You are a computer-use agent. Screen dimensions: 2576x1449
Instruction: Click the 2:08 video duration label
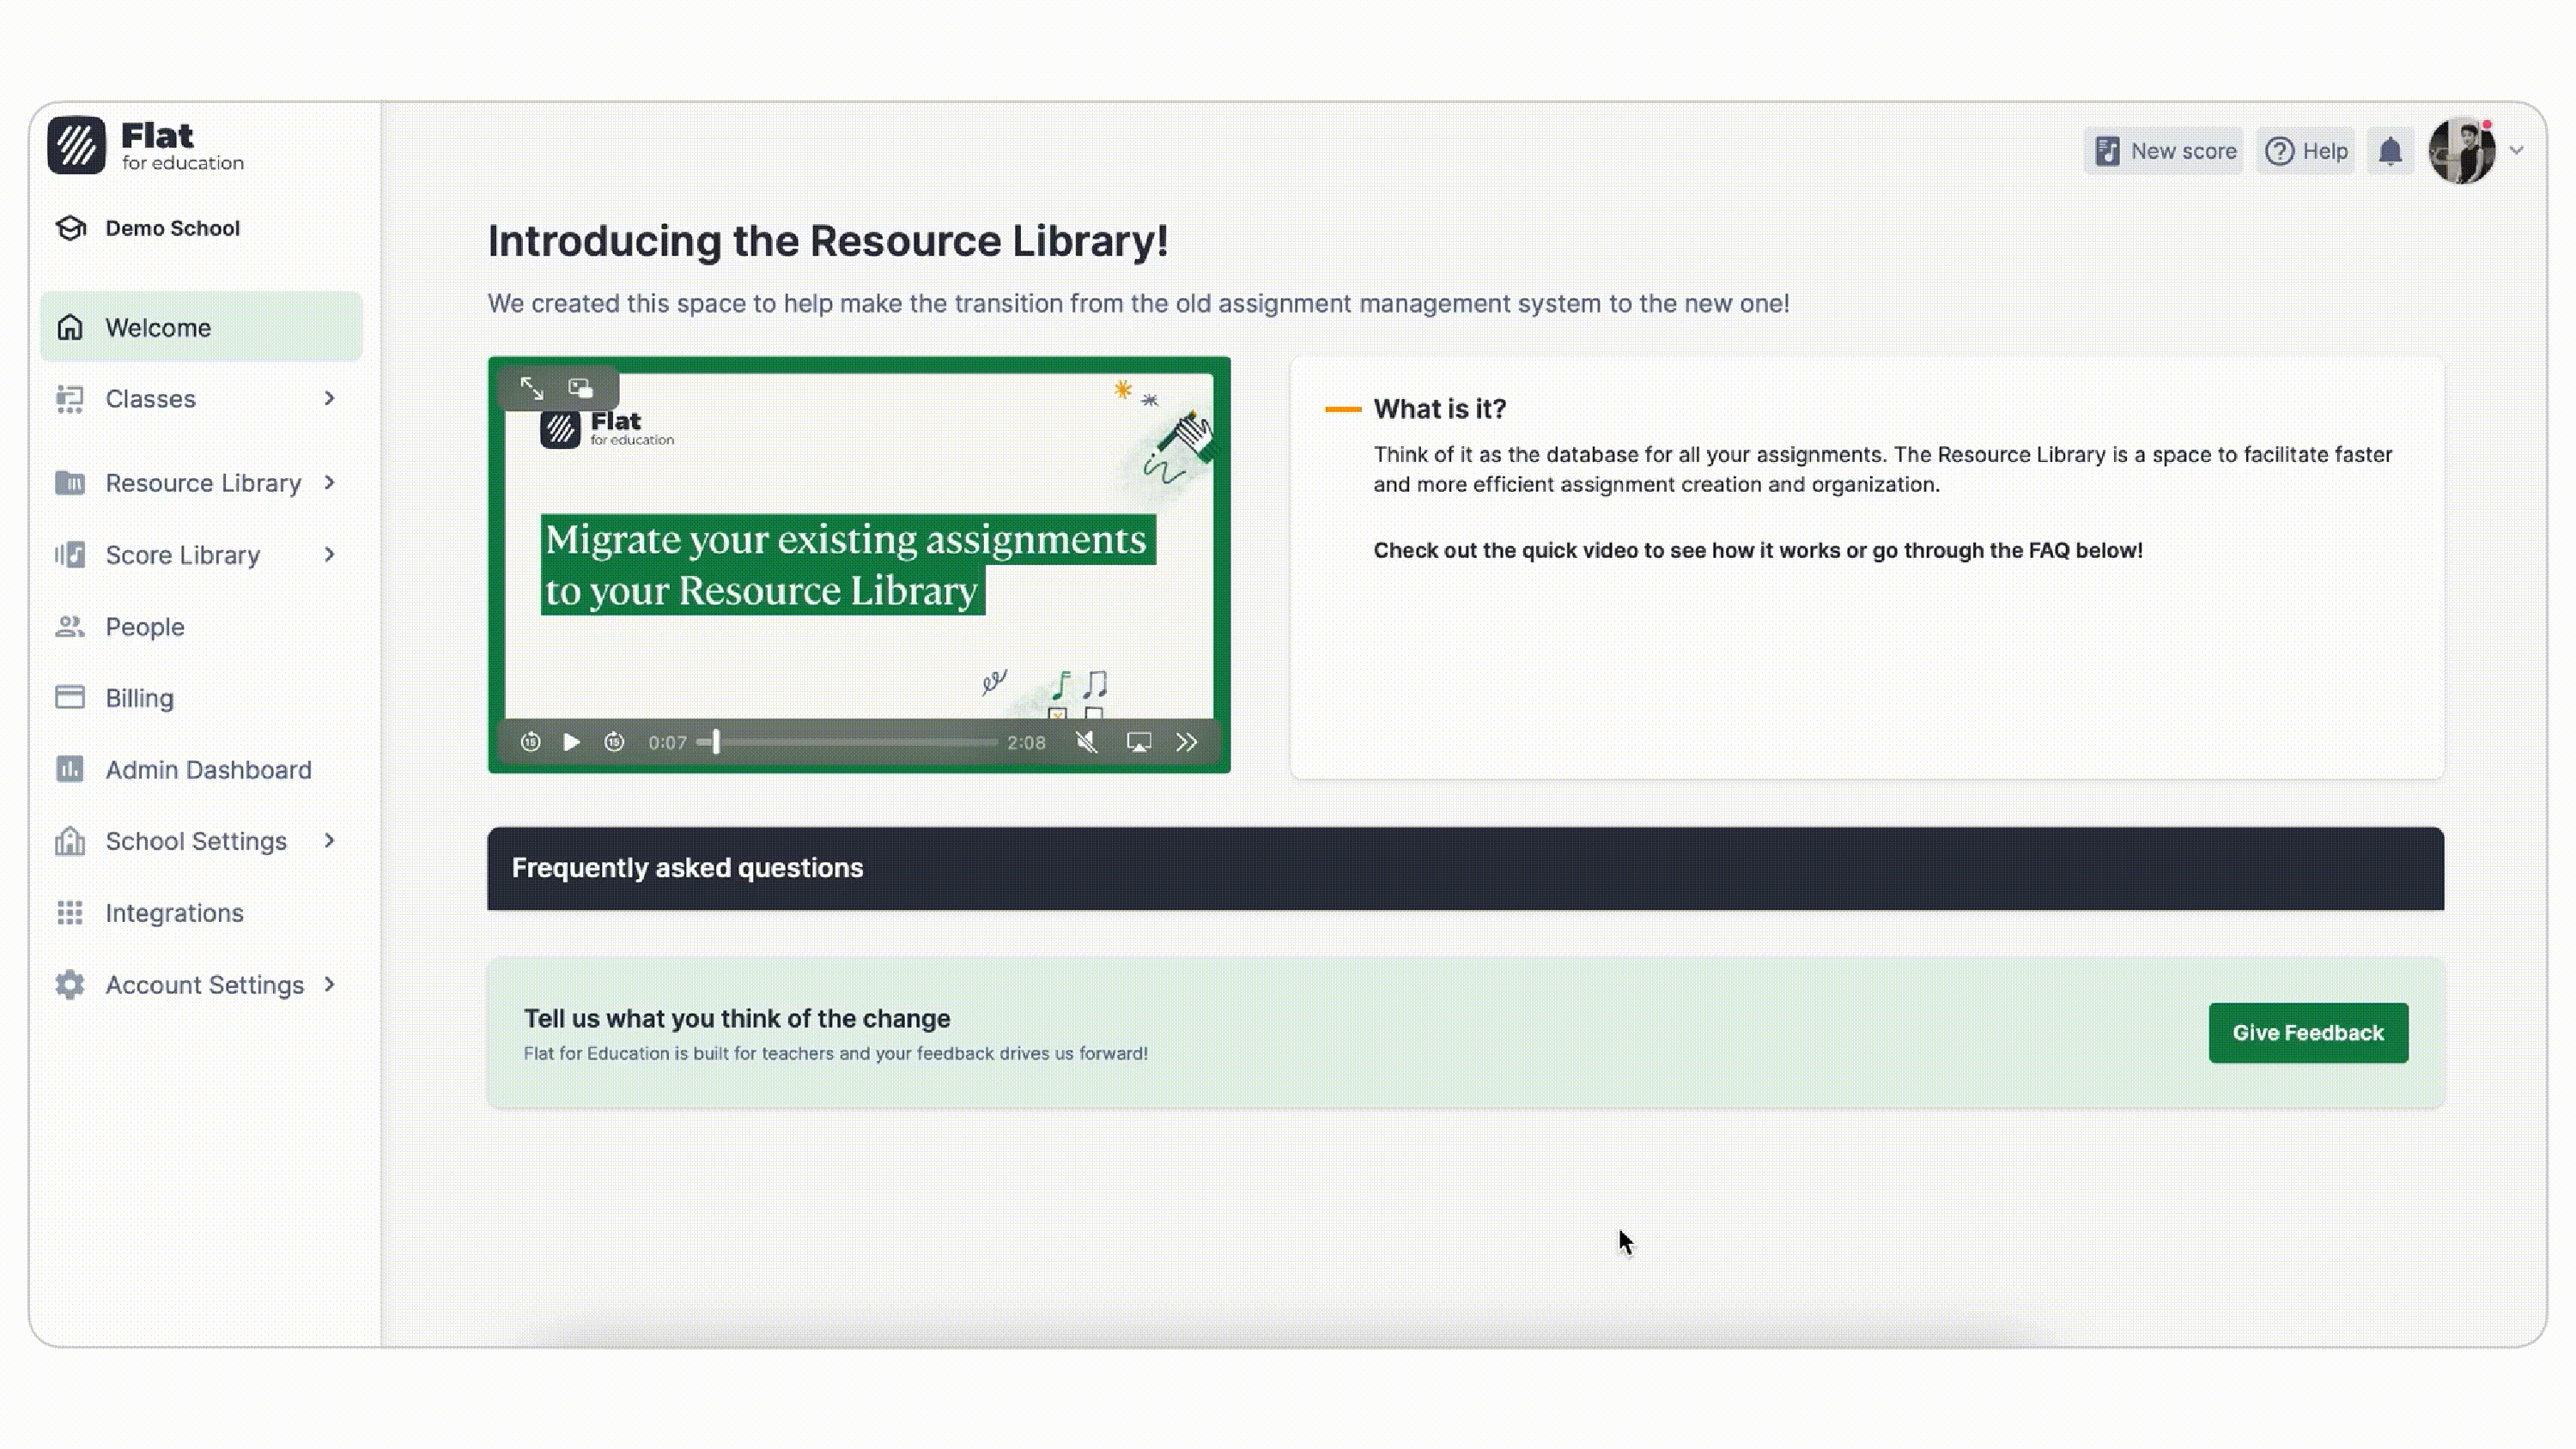(1026, 743)
